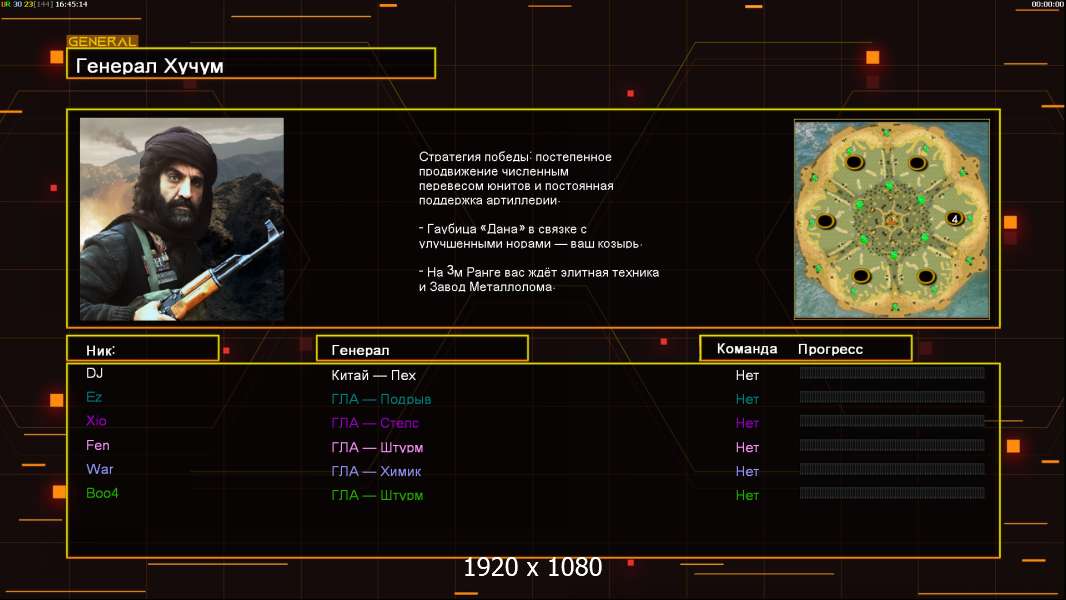Click the 'Команда' column header
Image resolution: width=1066 pixels, height=600 pixels.
[746, 349]
